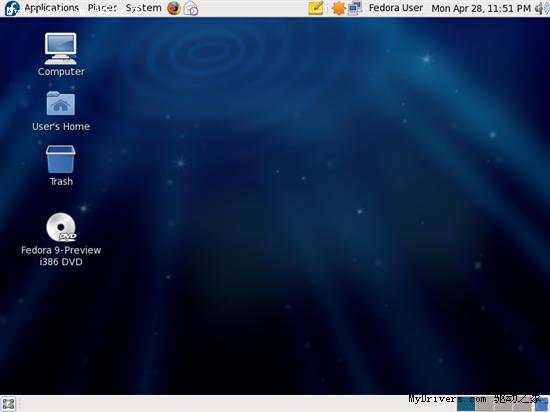Open the Applications menu
This screenshot has height=412, width=550.
[x=52, y=8]
